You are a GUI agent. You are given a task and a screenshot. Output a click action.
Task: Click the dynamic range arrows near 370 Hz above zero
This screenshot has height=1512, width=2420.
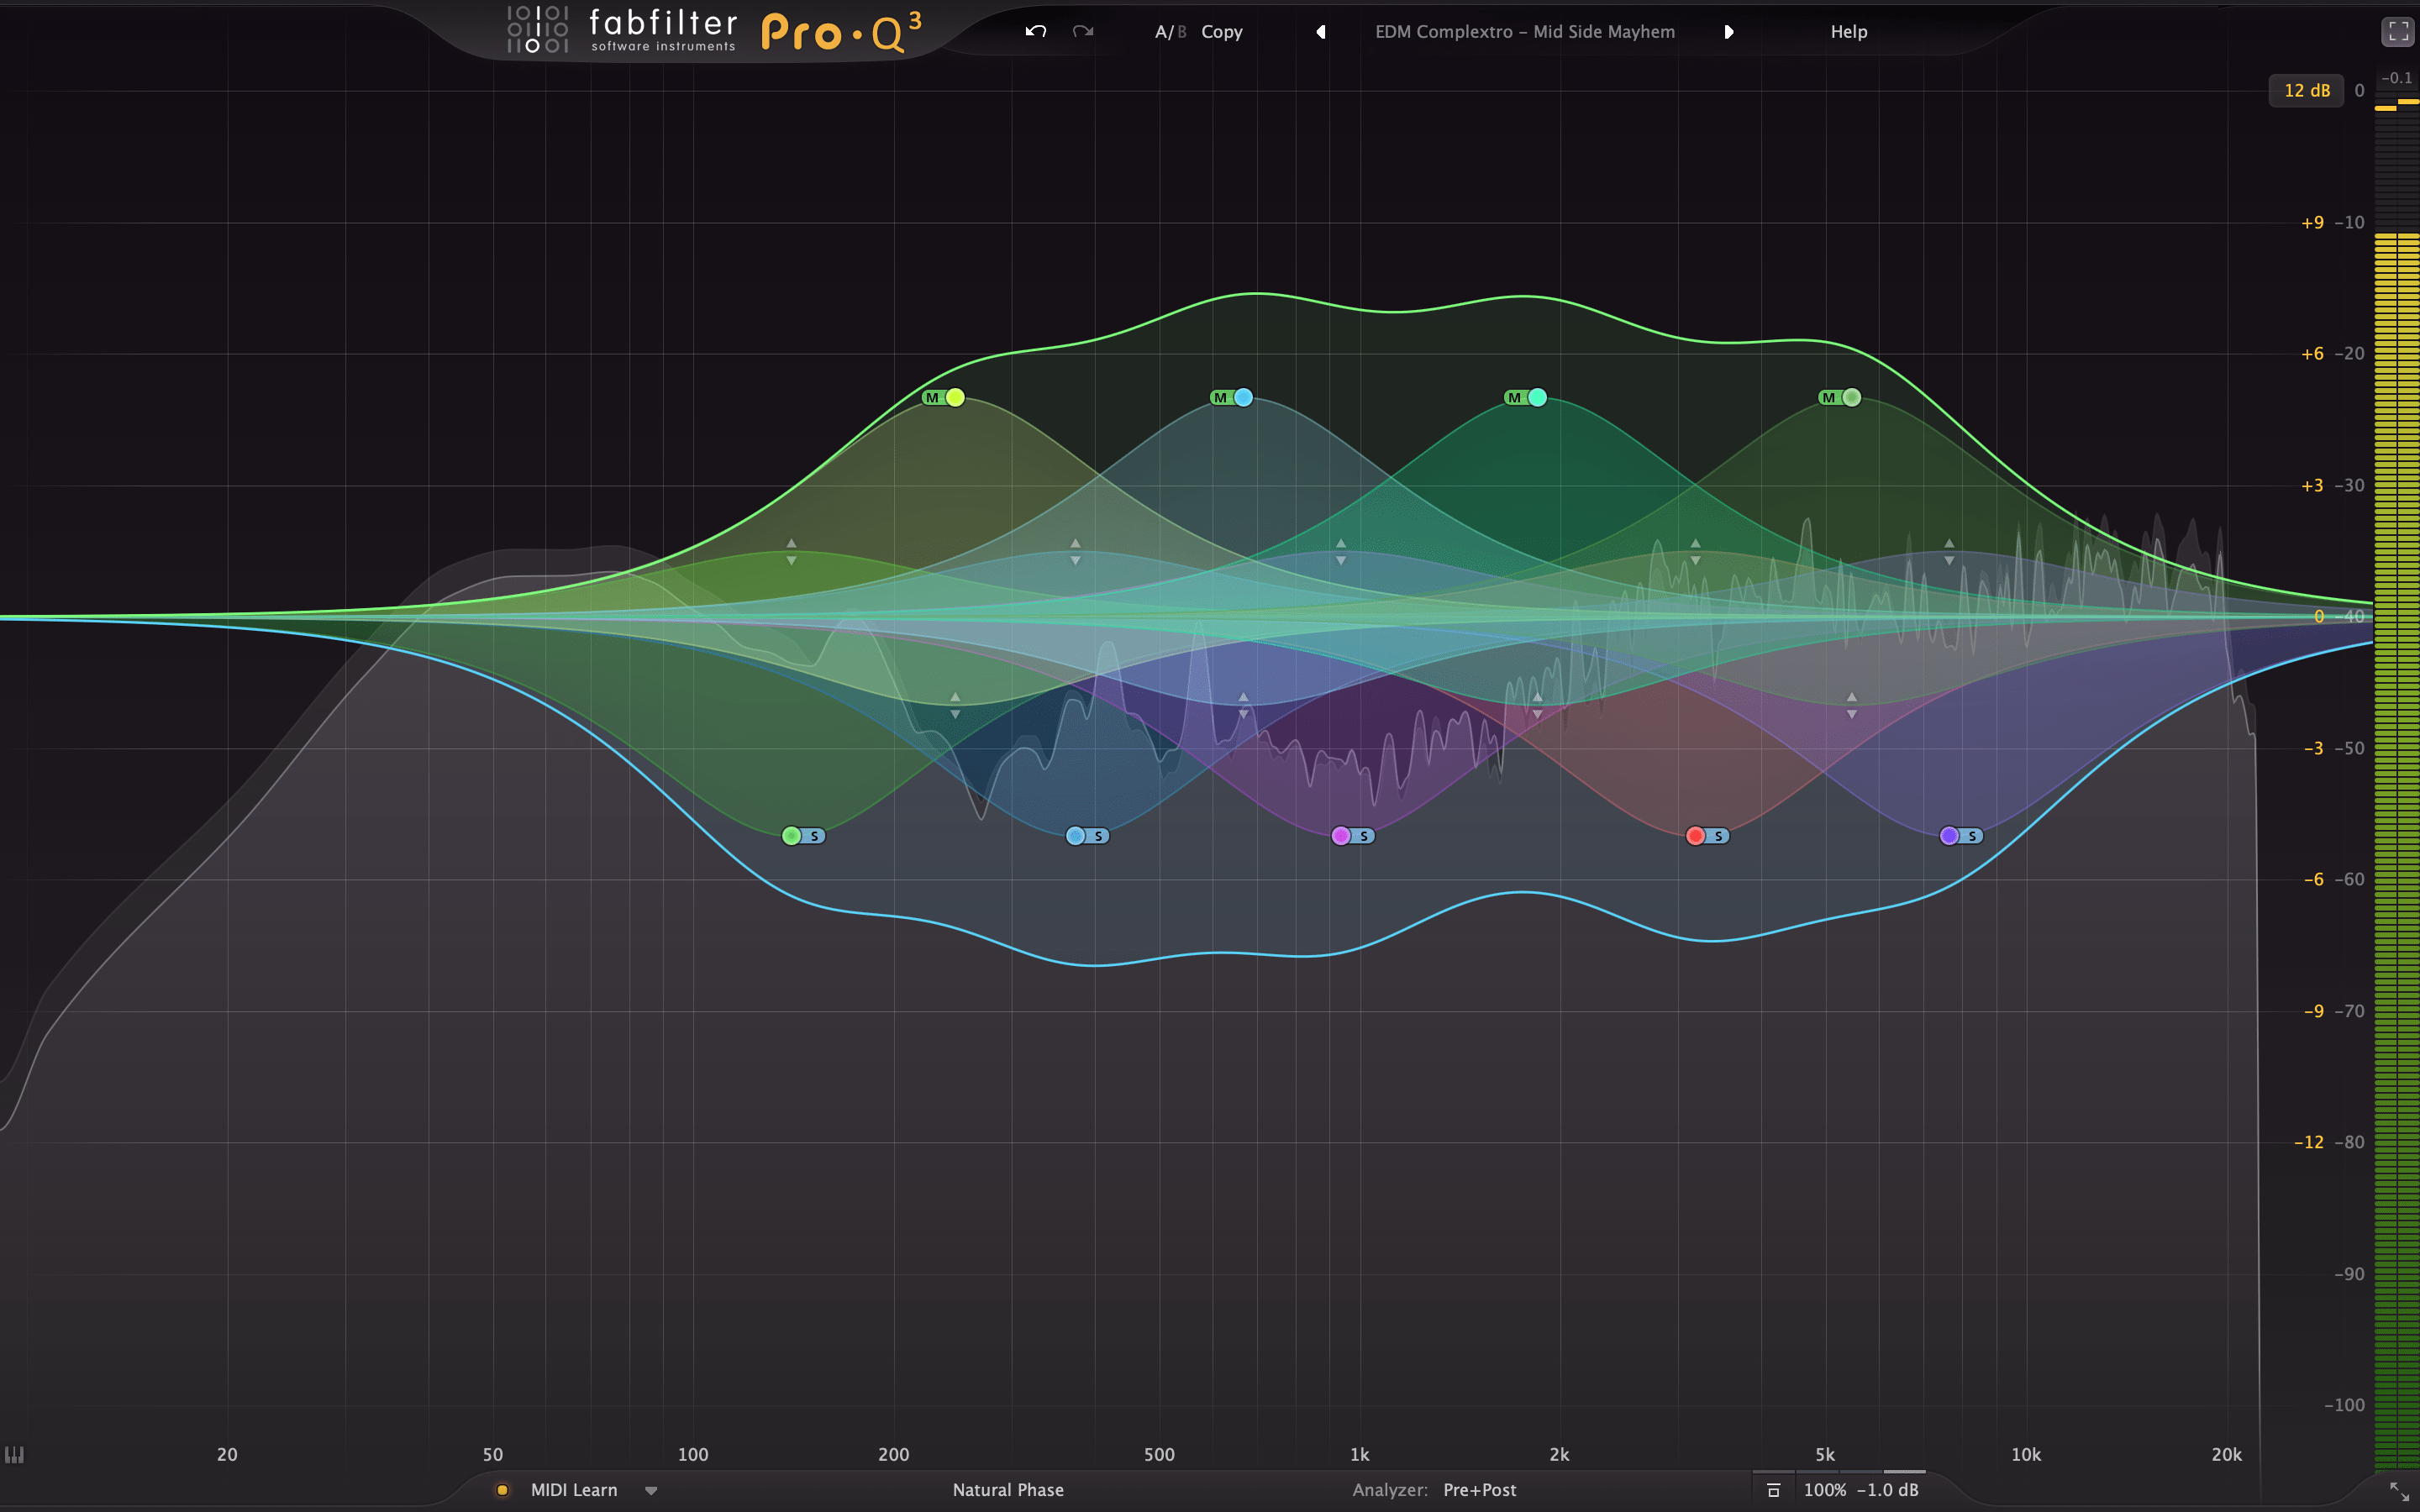click(x=1075, y=552)
